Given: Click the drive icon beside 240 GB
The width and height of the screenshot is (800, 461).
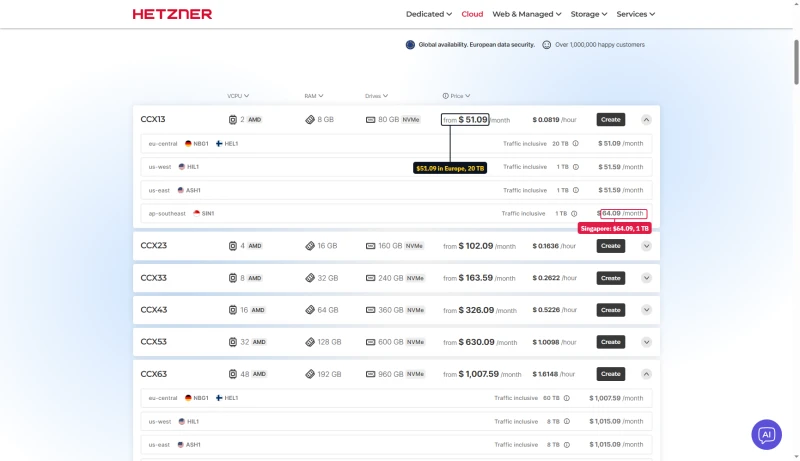Looking at the screenshot, I should (x=370, y=278).
